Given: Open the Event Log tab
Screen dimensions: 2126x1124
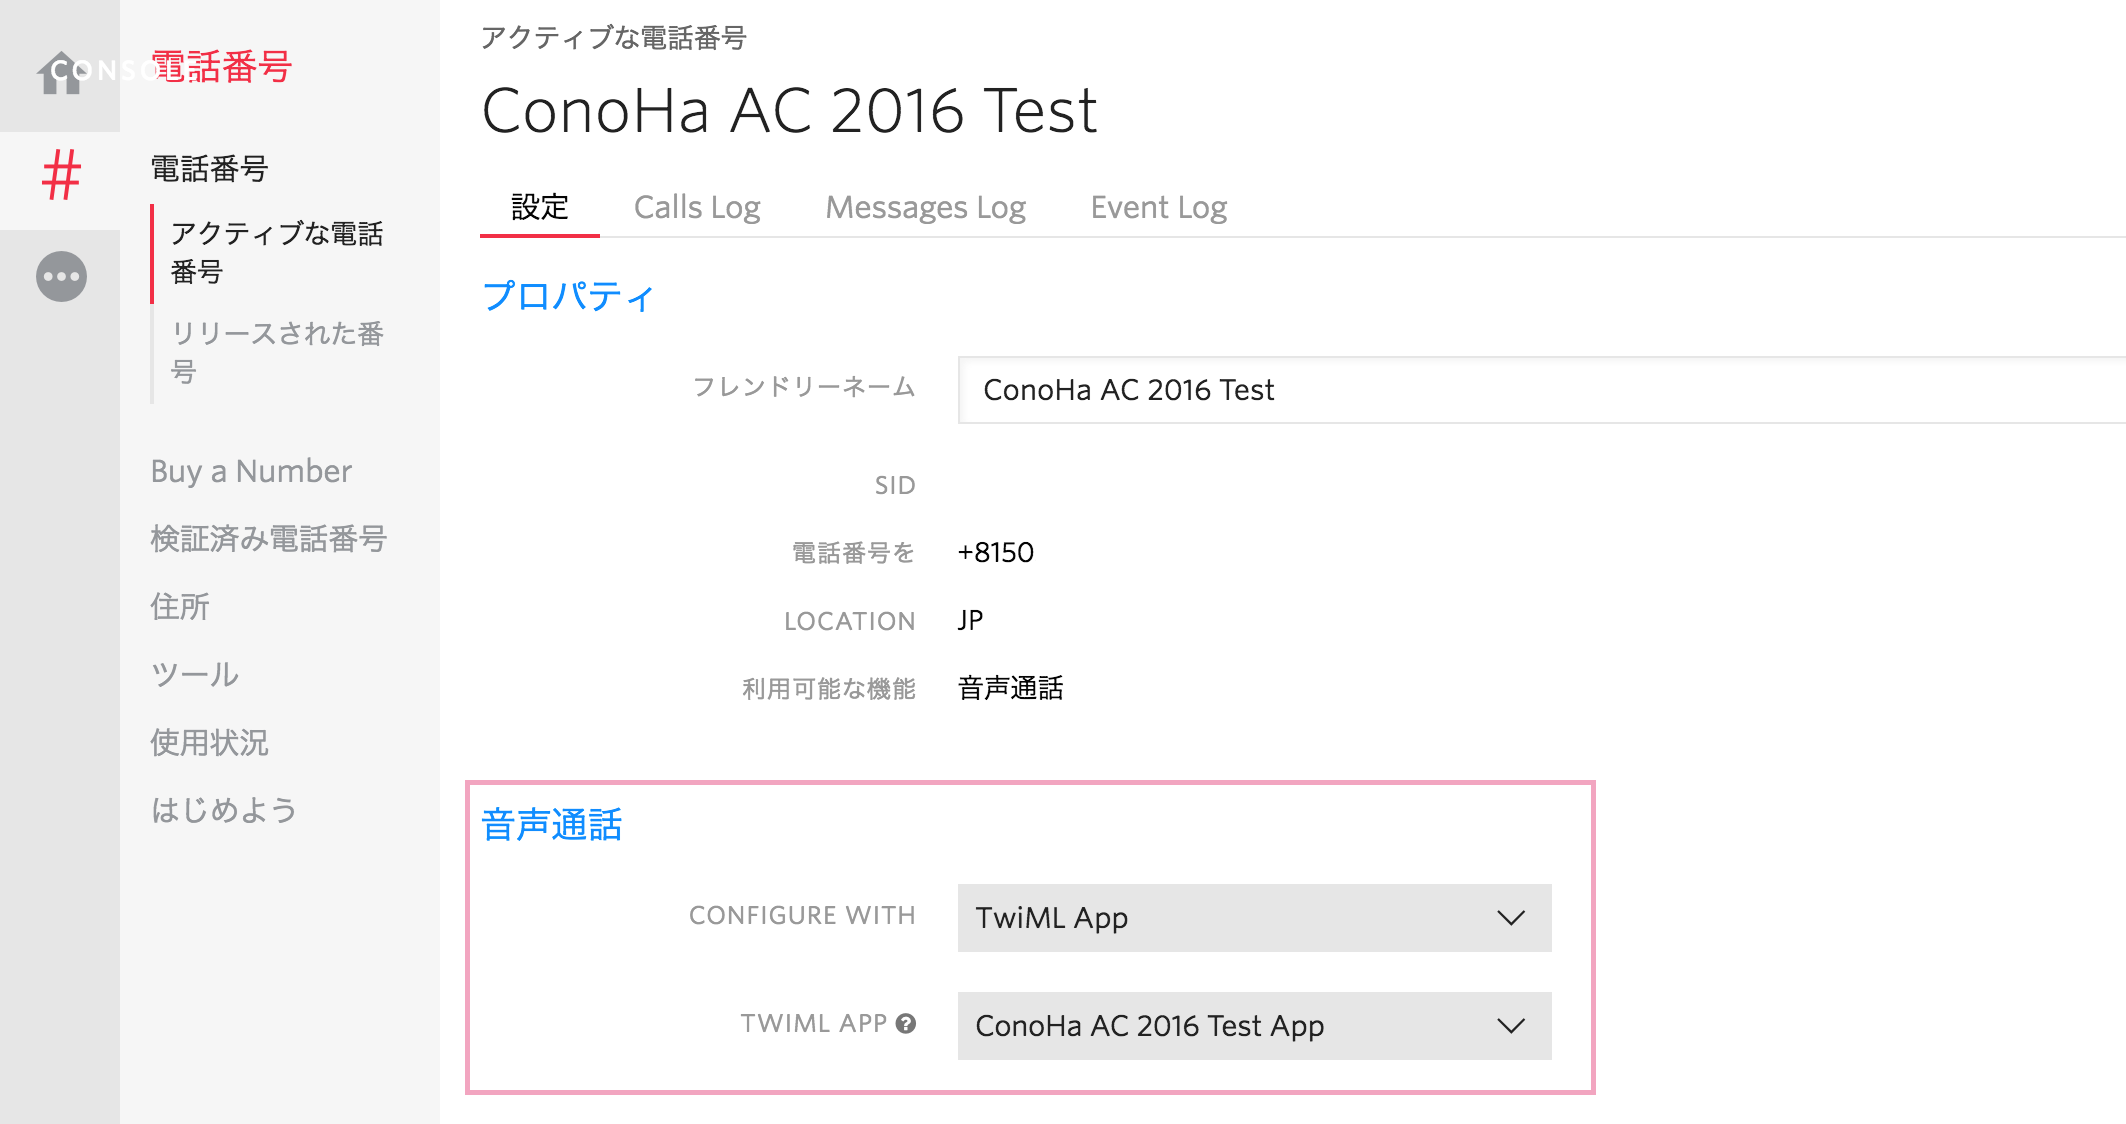Looking at the screenshot, I should [x=1158, y=206].
